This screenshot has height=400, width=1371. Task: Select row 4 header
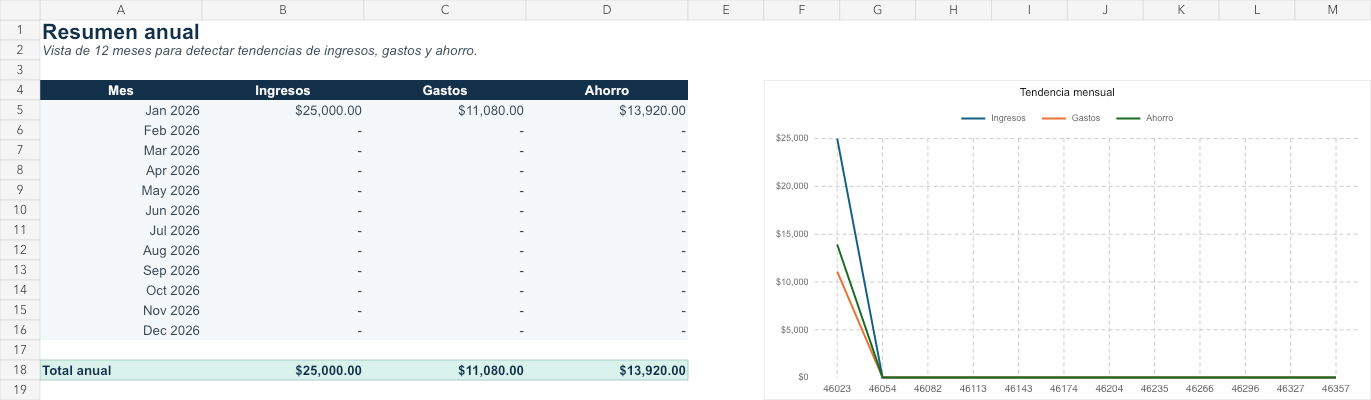point(20,90)
